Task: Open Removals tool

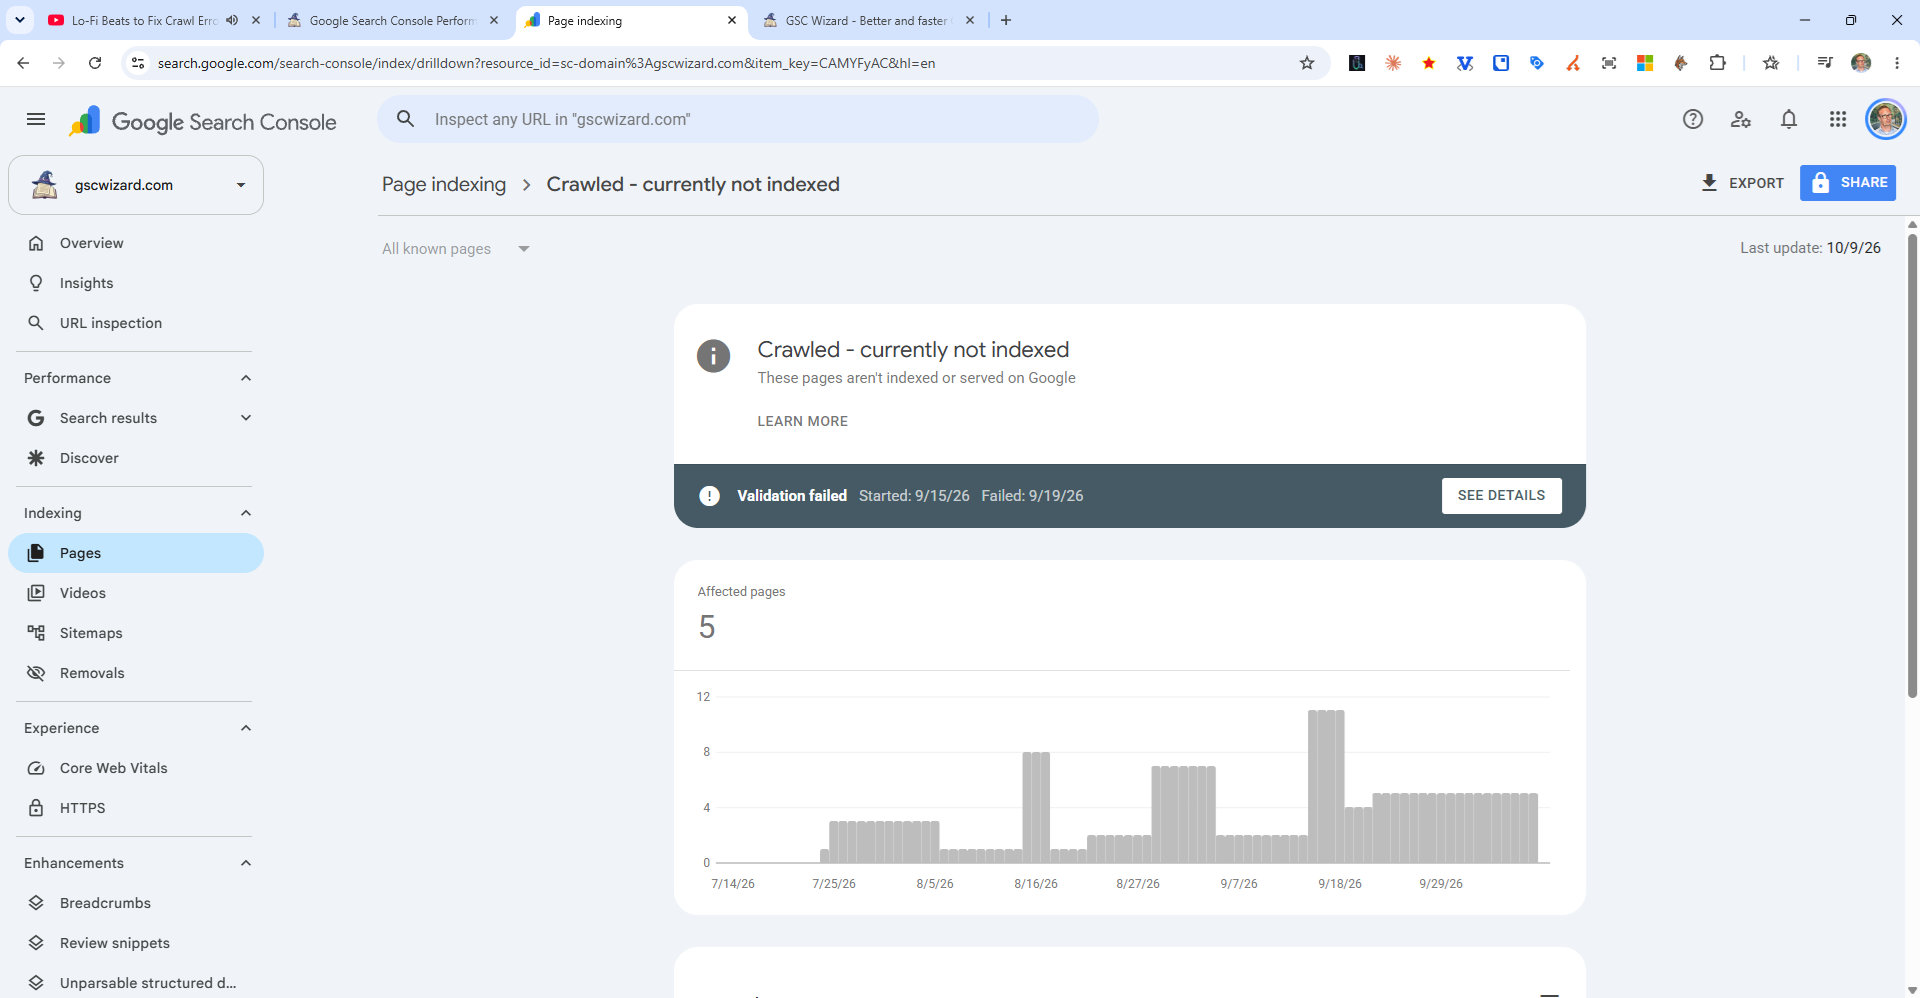Action: click(136, 673)
